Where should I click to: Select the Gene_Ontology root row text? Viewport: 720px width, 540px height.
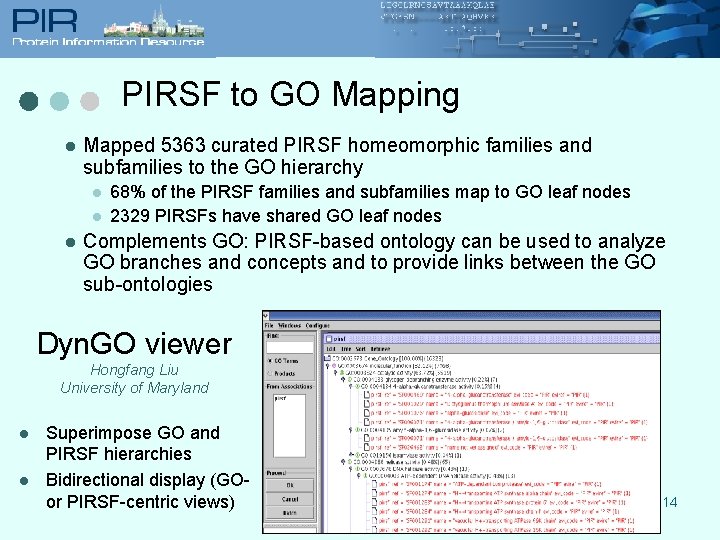tap(388, 358)
